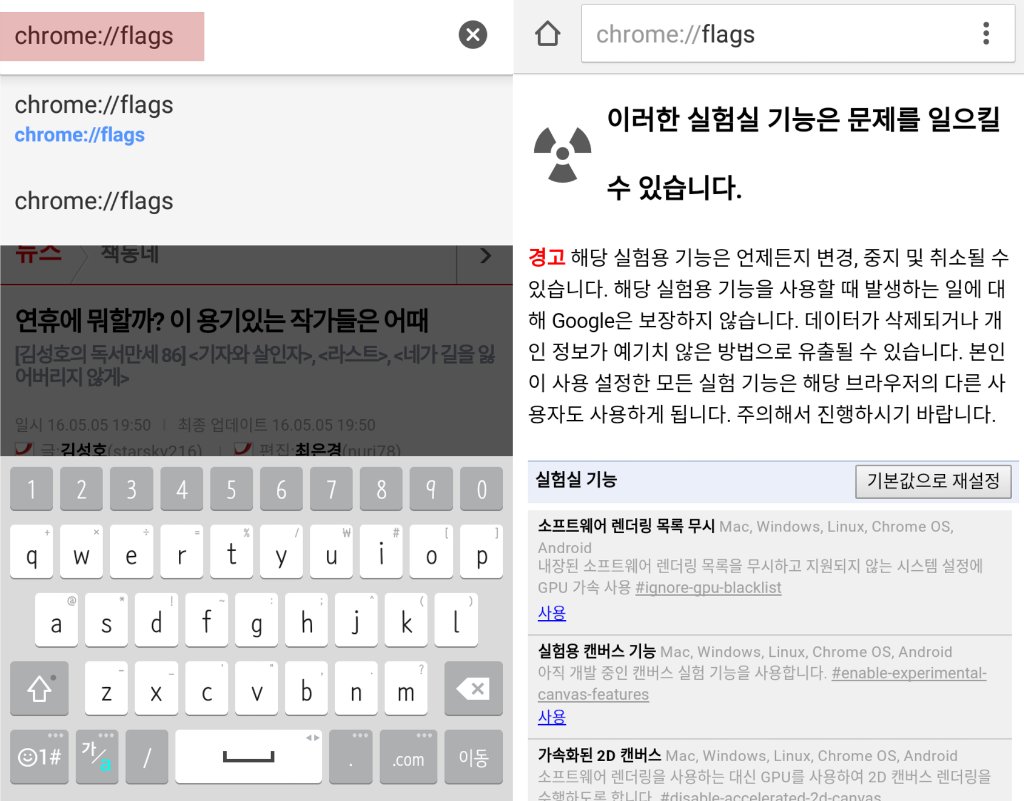The width and height of the screenshot is (1024, 801).
Task: Switch keyboard language with 가/a key
Action: 97,757
